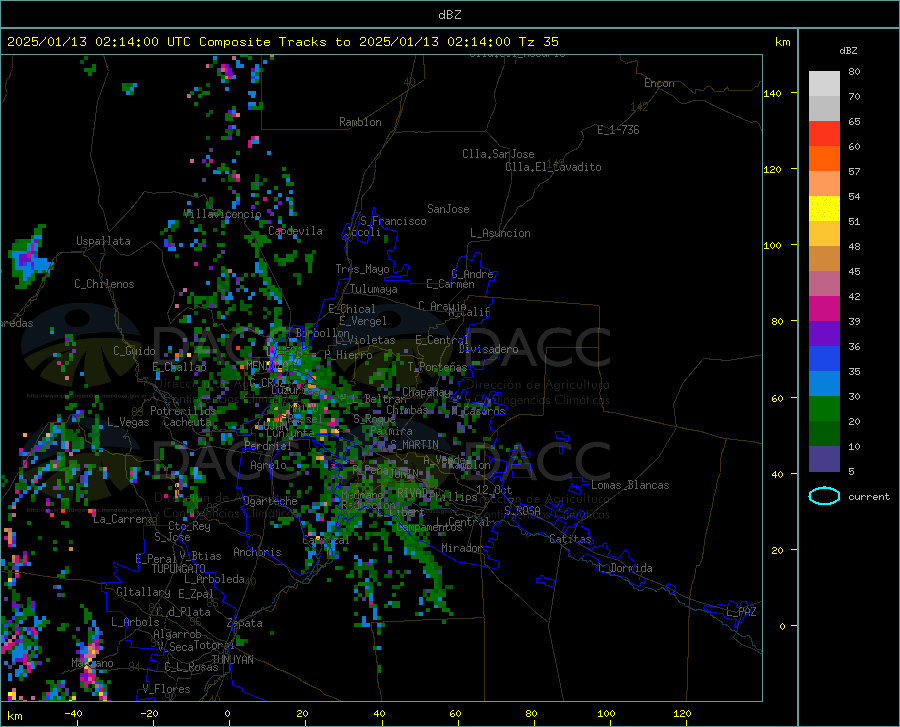Click the 'Tulumaya' map label

[x=373, y=289]
